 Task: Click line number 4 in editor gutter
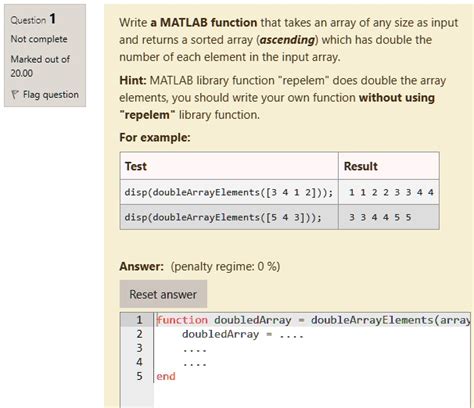pos(139,362)
